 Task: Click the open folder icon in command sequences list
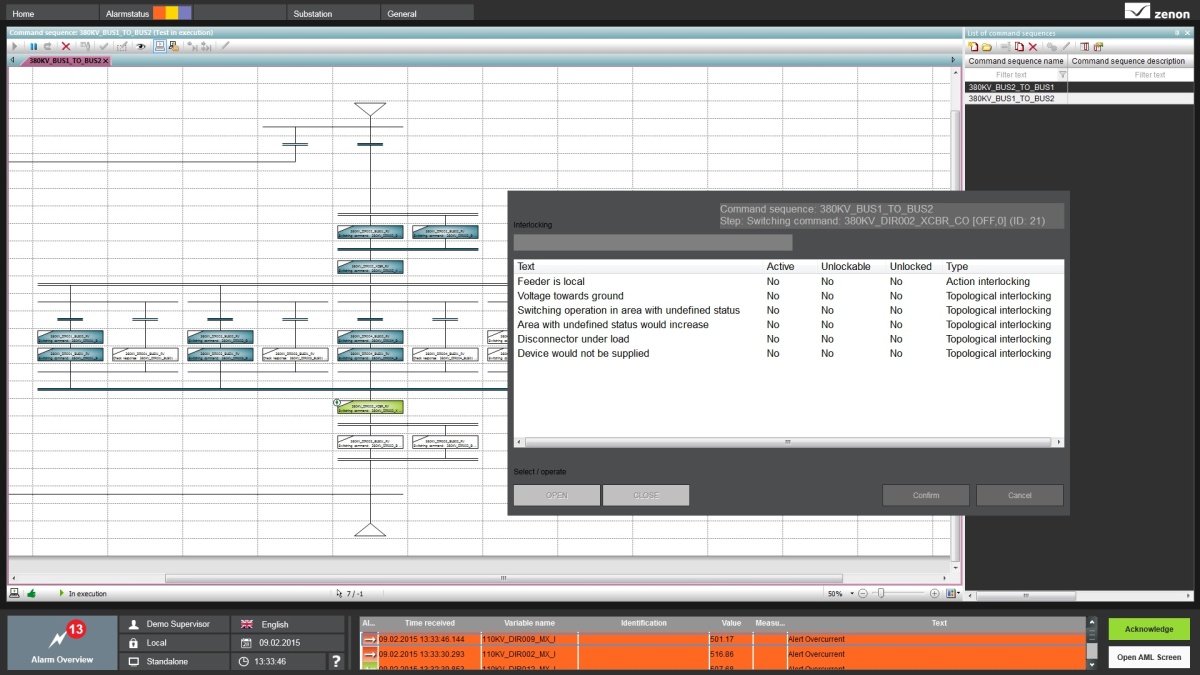(987, 46)
